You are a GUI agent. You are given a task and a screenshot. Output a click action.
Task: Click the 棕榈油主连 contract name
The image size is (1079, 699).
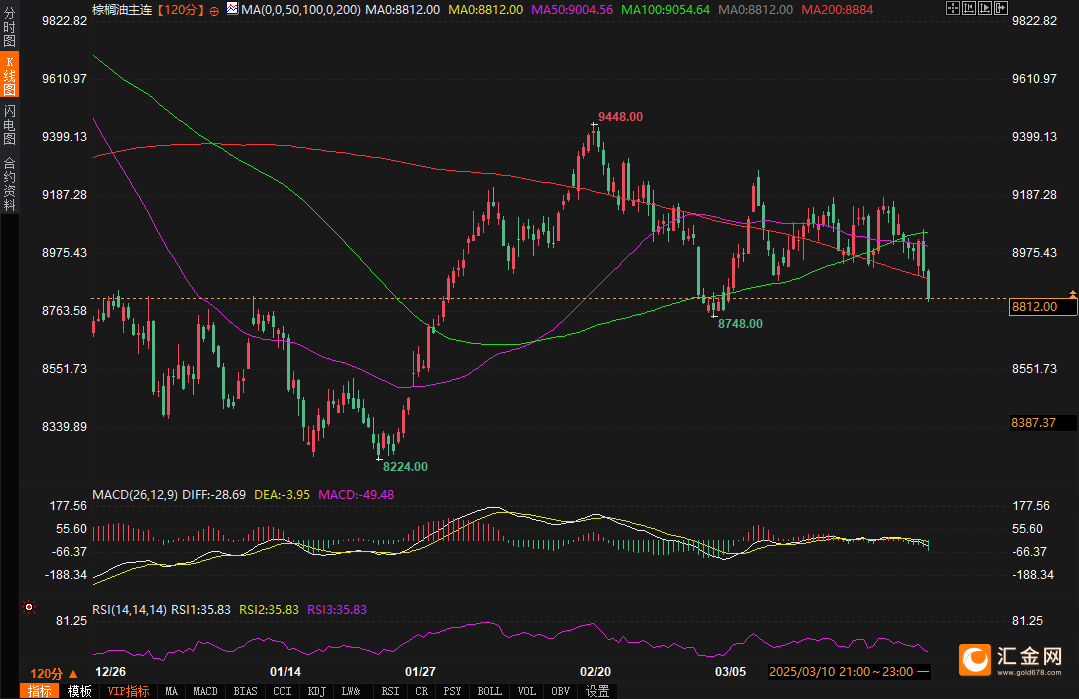coord(122,10)
